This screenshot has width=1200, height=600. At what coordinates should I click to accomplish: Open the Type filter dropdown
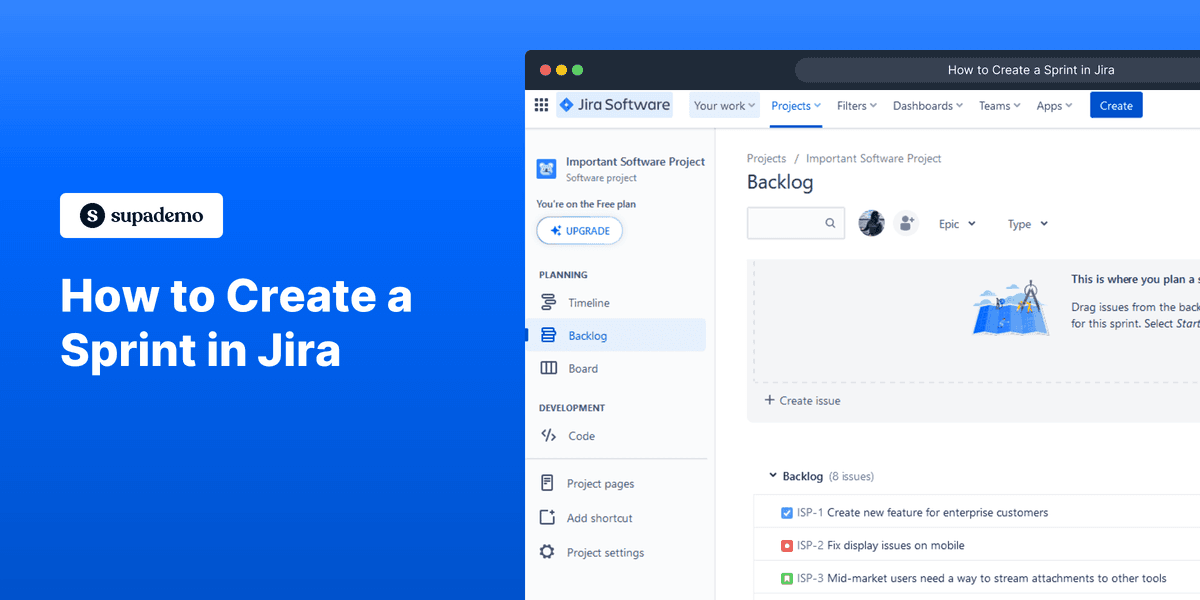click(x=1026, y=223)
